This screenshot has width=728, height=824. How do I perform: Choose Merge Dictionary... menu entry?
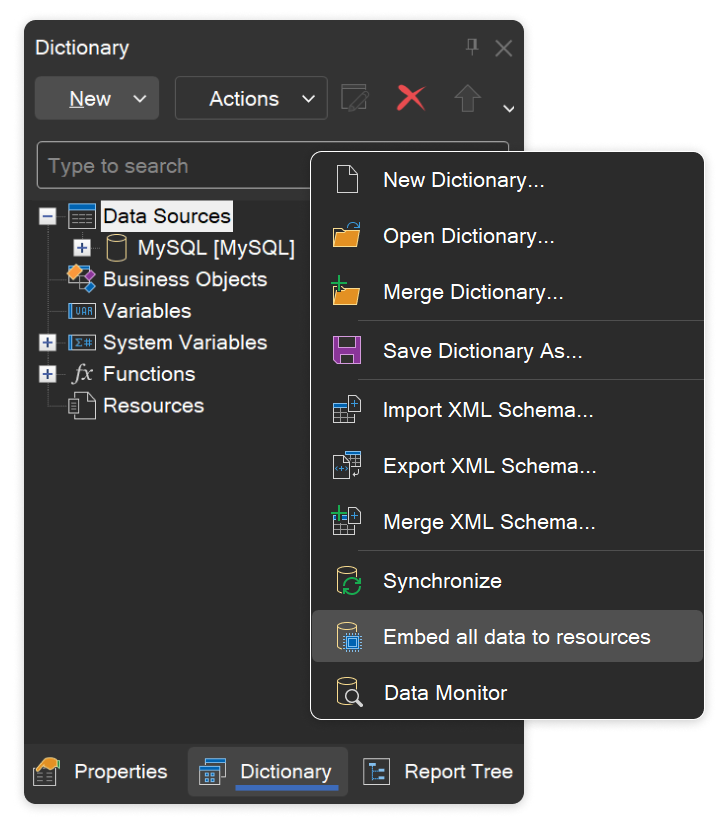click(x=507, y=292)
